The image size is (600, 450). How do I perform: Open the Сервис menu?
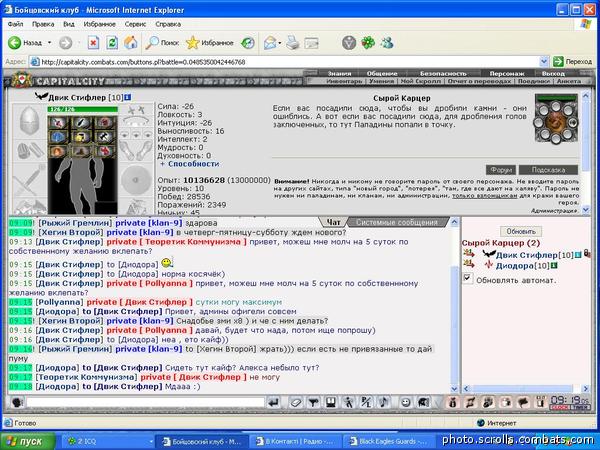point(135,24)
